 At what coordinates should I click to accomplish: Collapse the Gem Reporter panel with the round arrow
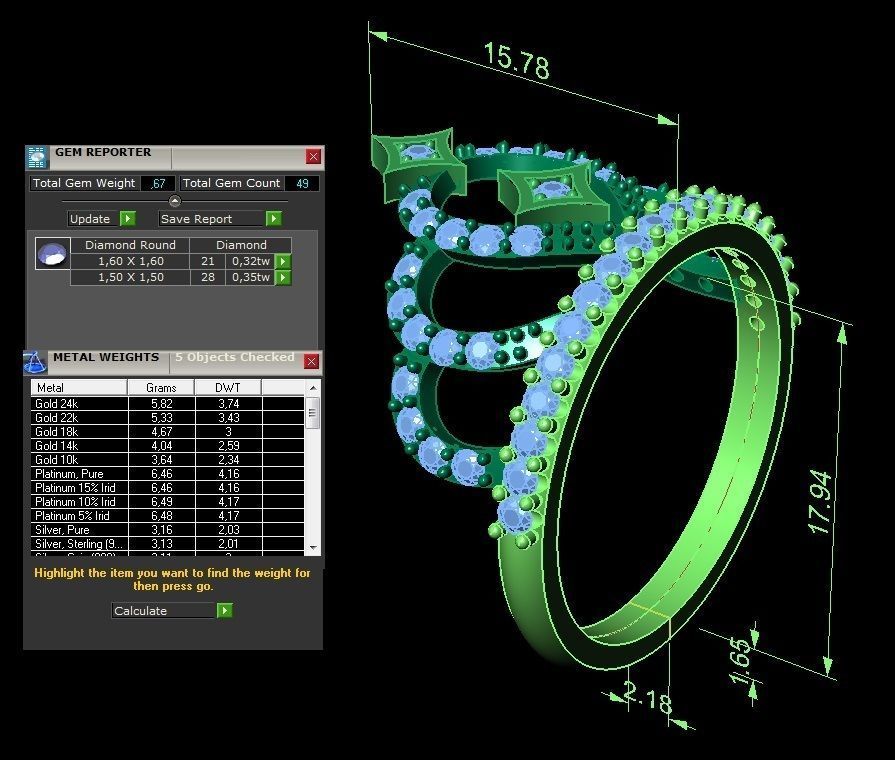point(175,201)
